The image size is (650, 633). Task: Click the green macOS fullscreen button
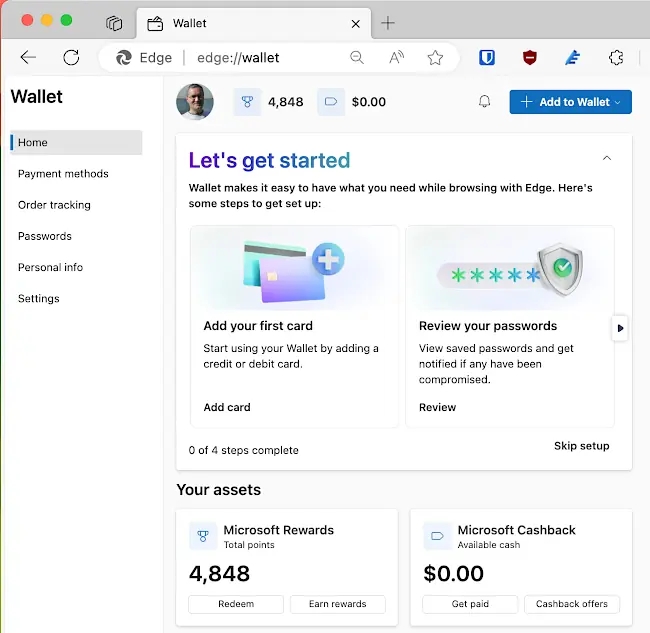(66, 20)
